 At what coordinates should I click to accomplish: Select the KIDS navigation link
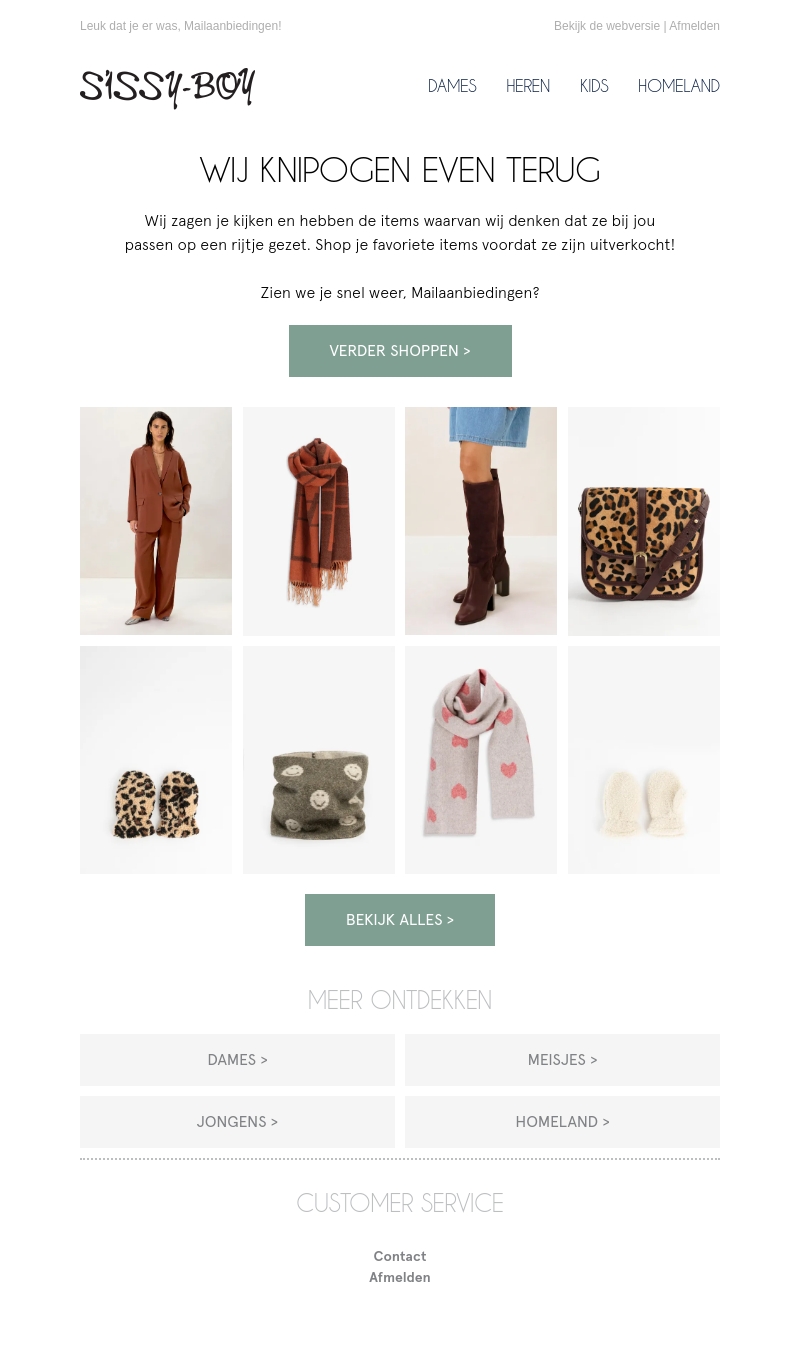594,86
